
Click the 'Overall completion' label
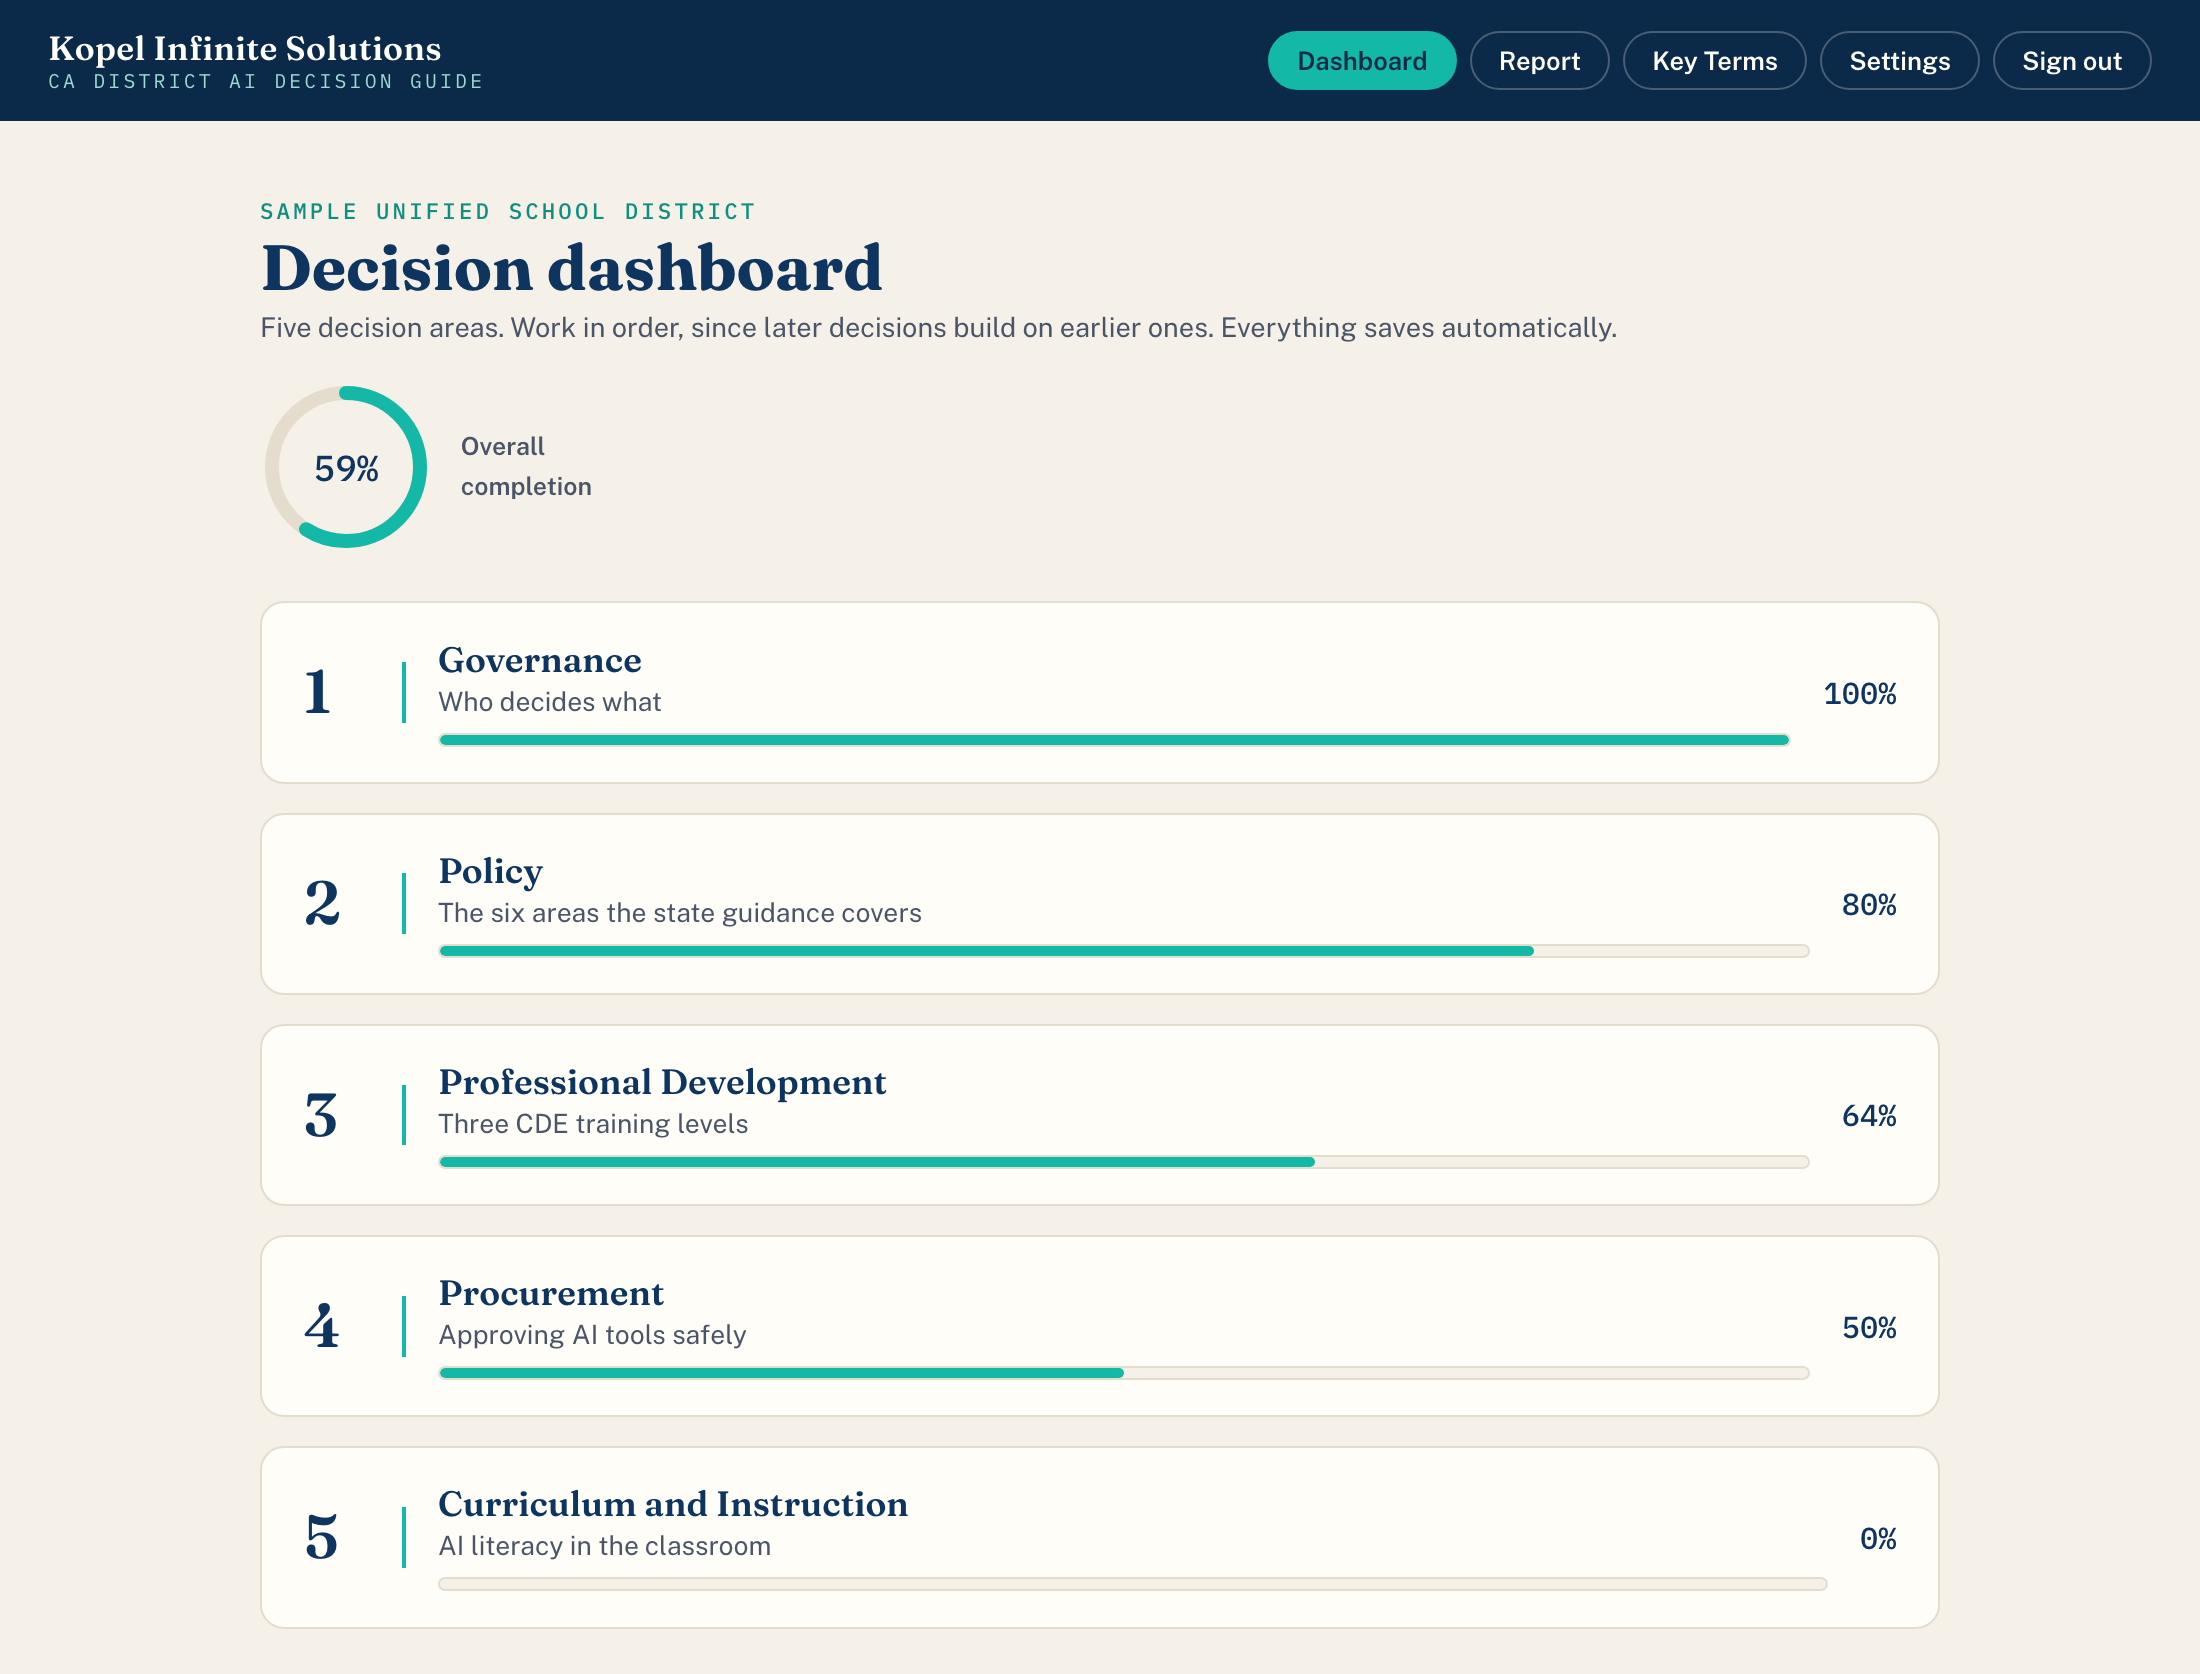pos(526,466)
